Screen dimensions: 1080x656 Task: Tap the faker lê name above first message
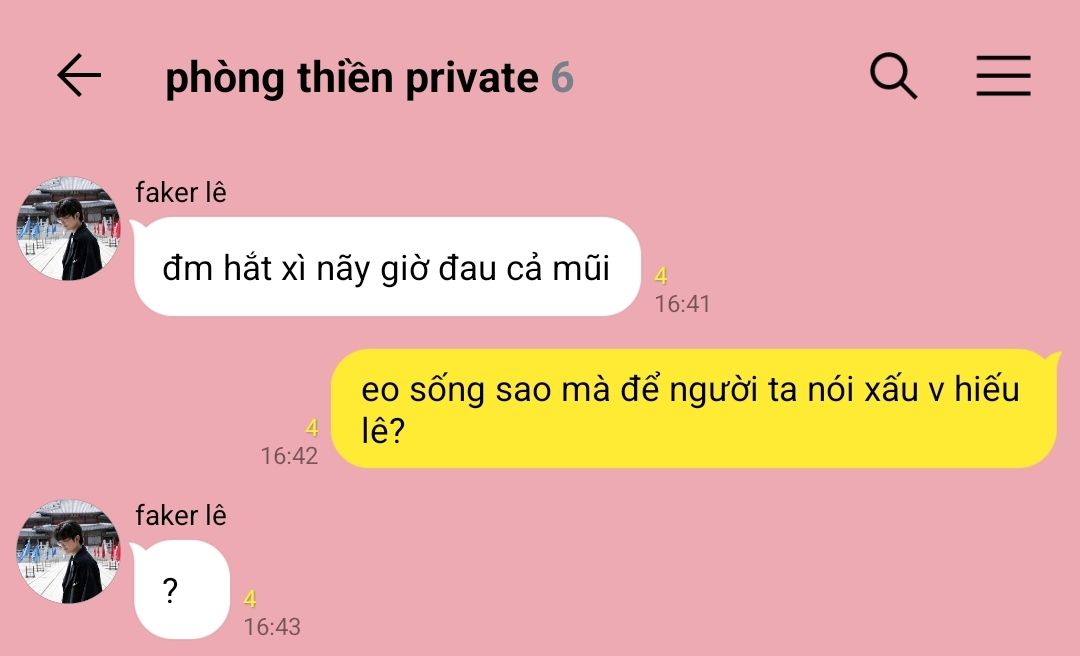[x=180, y=192]
